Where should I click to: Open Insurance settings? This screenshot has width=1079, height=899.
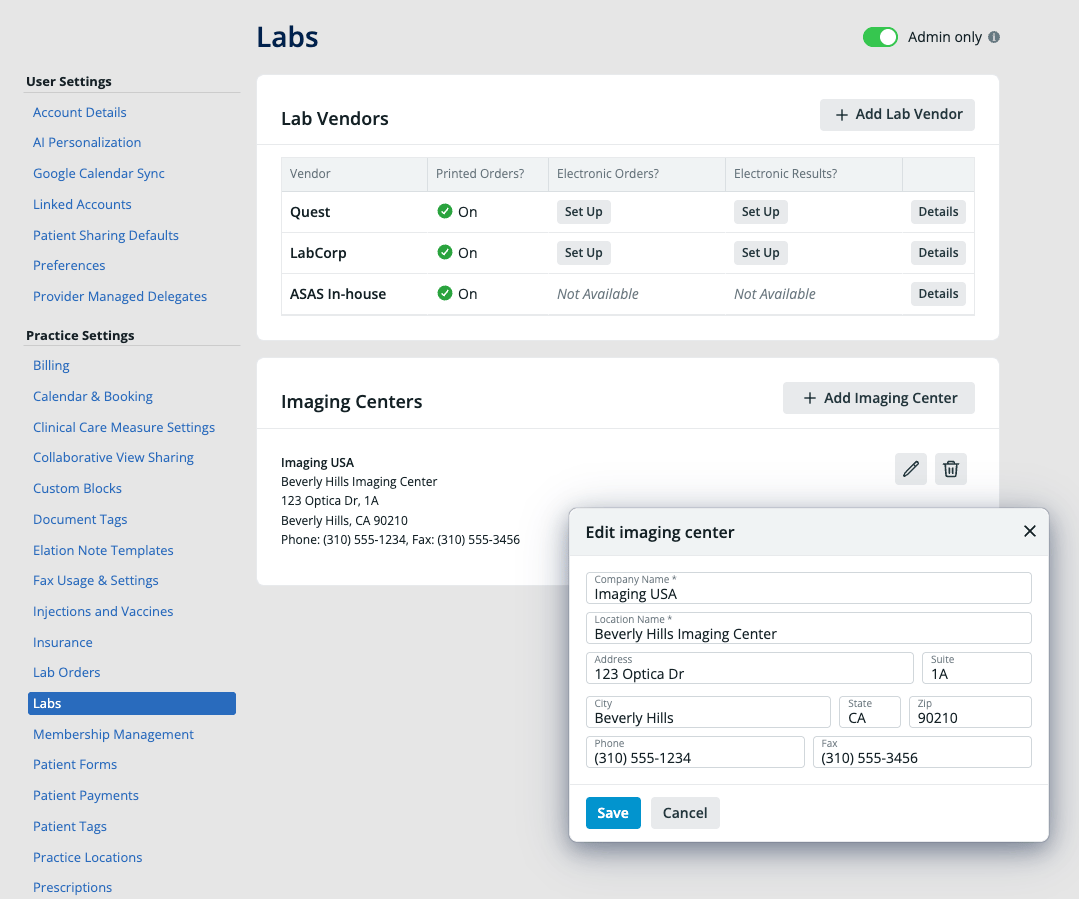(x=63, y=643)
